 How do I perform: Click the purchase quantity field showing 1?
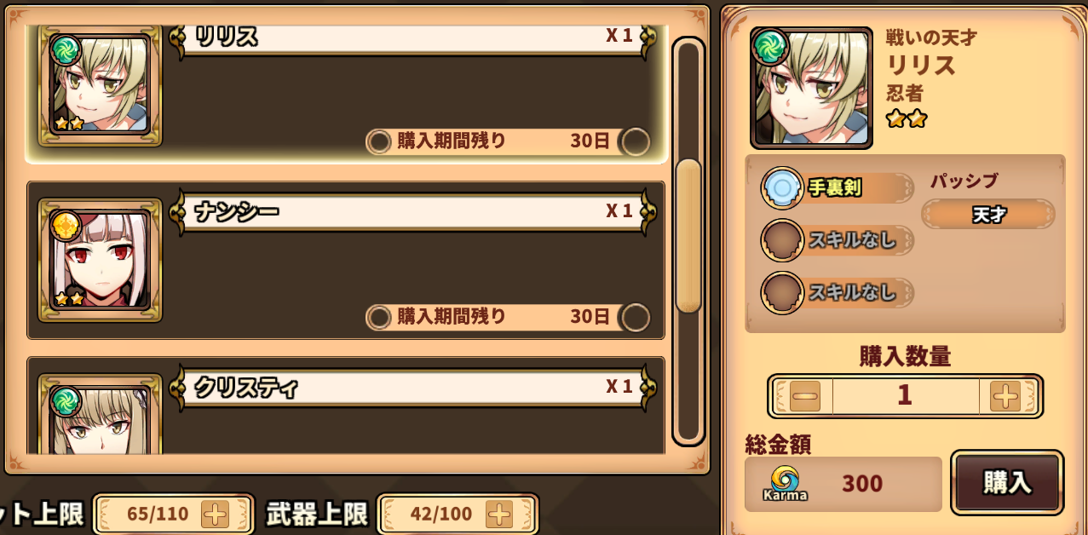coord(905,396)
